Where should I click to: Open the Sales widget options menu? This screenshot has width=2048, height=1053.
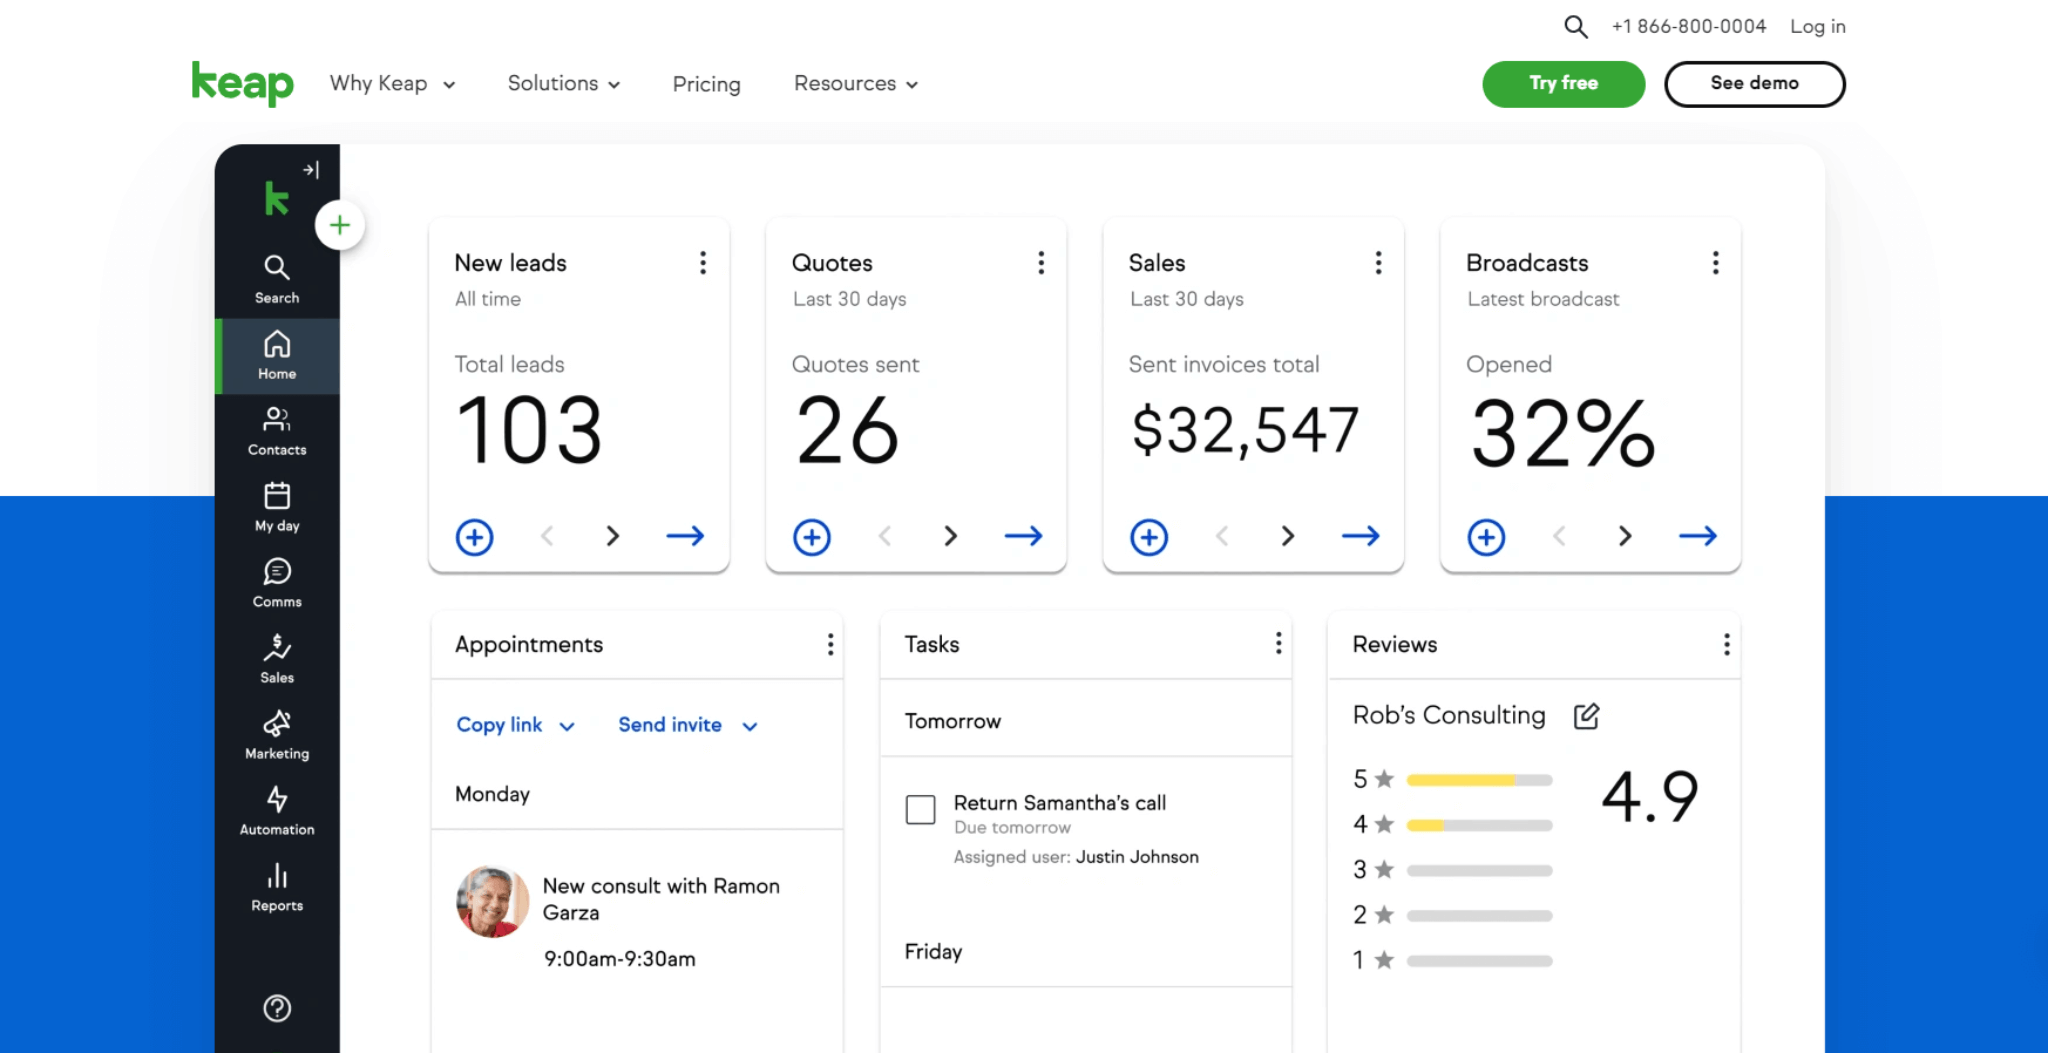click(x=1378, y=262)
